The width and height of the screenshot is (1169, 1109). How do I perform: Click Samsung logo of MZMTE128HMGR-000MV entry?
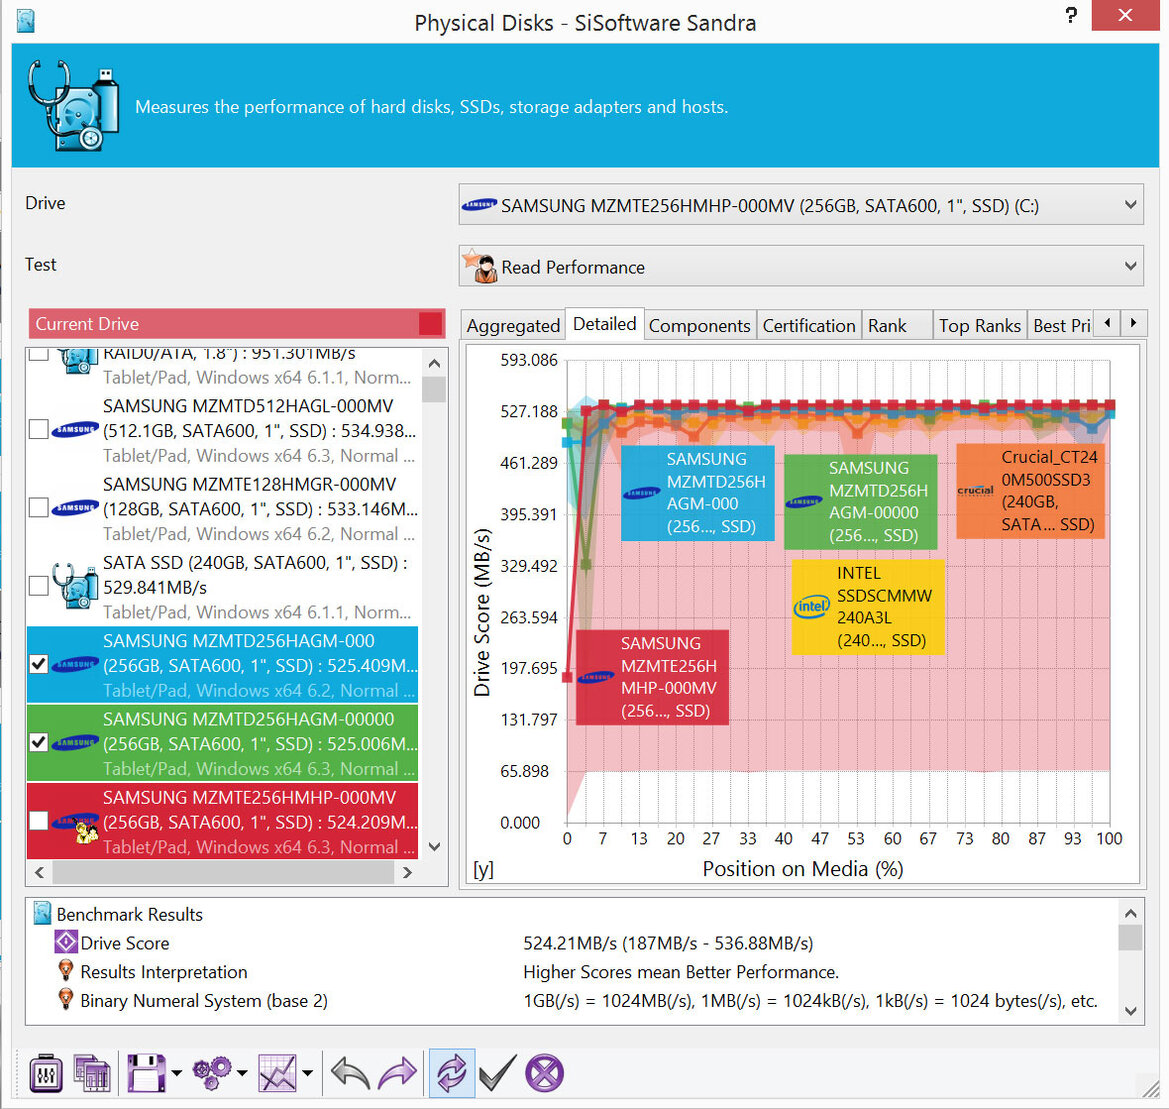[x=75, y=508]
